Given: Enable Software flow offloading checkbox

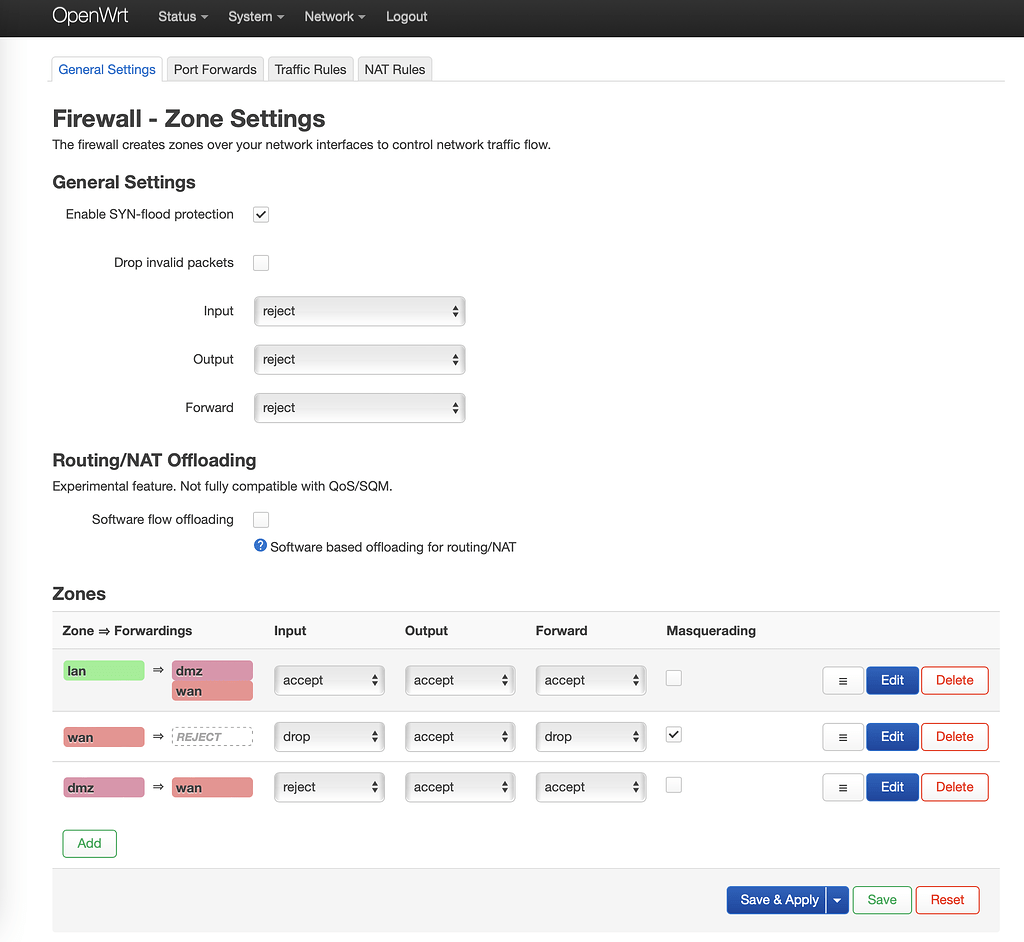Looking at the screenshot, I should (x=261, y=520).
